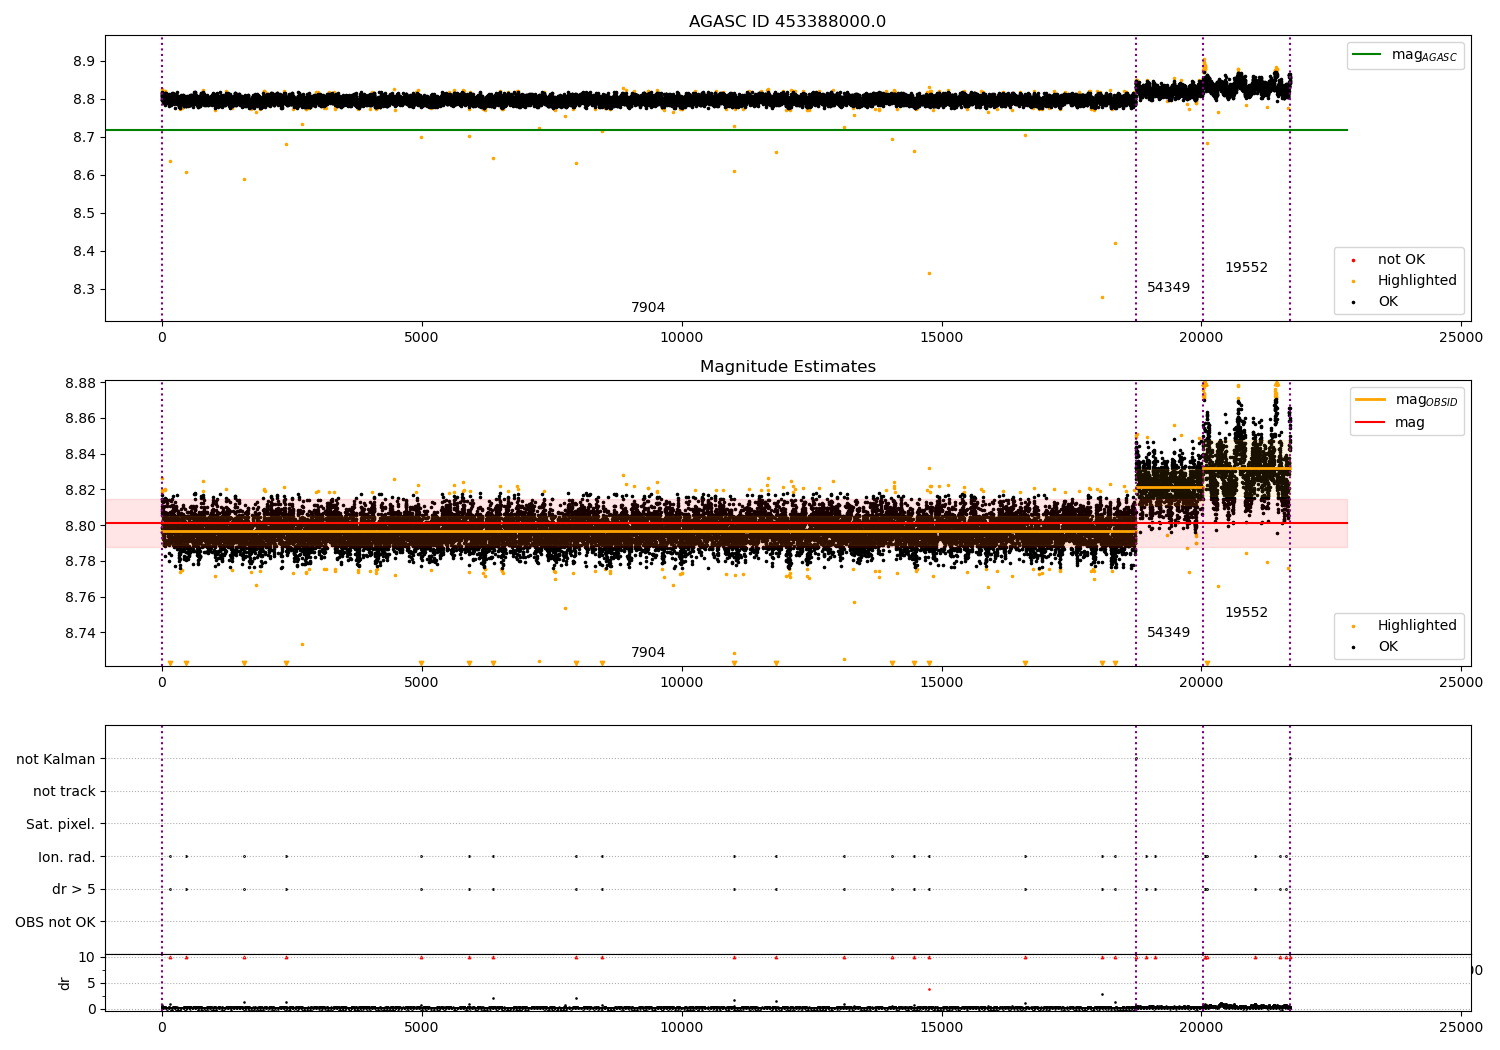The image size is (1500, 1050).
Task: Click the "Magnitude Estimates" subplot title
Action: (x=788, y=367)
